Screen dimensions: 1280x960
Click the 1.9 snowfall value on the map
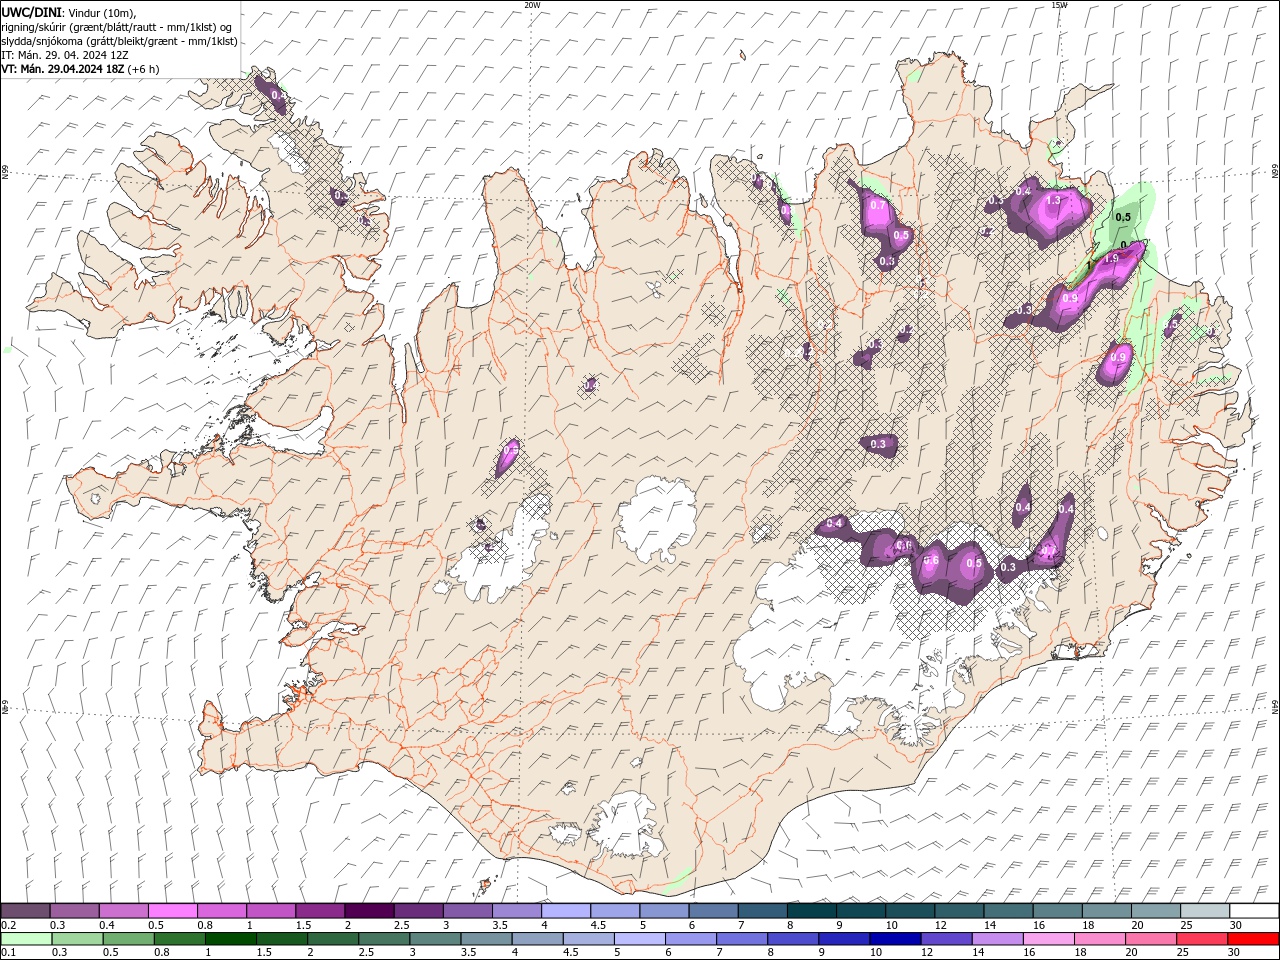[x=1110, y=258]
